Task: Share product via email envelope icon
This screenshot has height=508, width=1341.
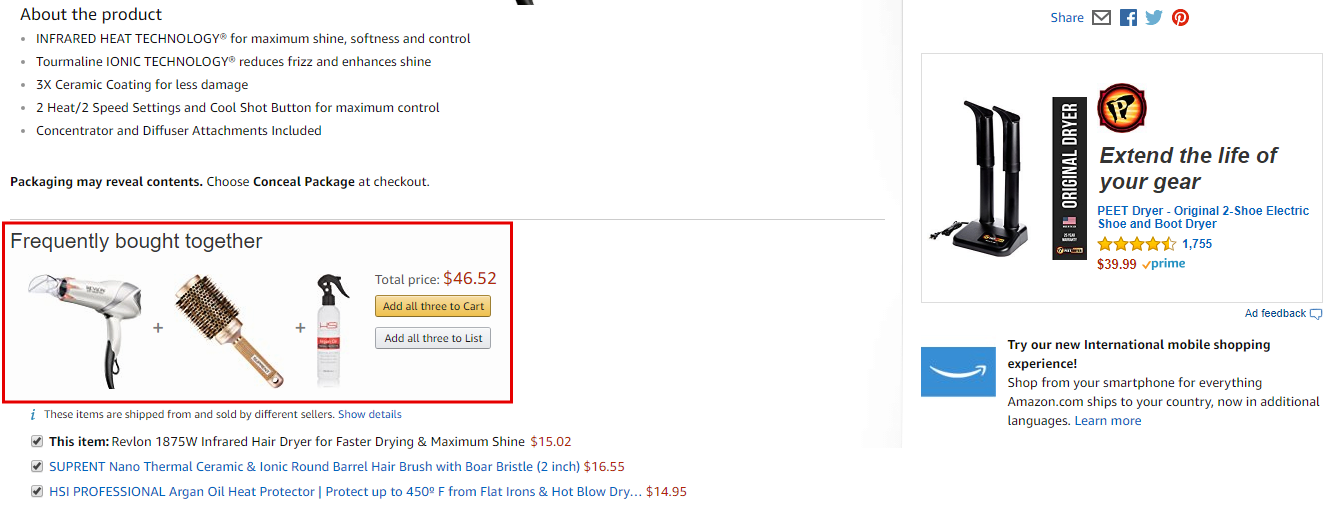Action: [1101, 18]
